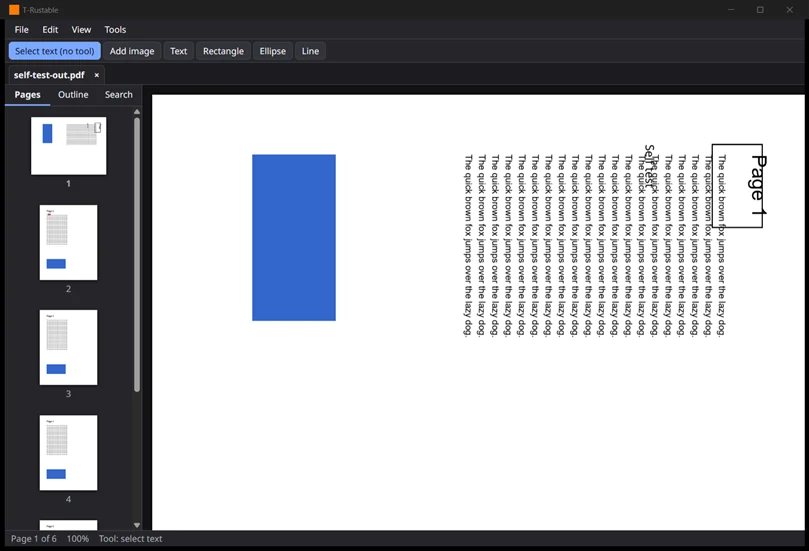809x551 pixels.
Task: Open the View menu
Action: pos(81,29)
